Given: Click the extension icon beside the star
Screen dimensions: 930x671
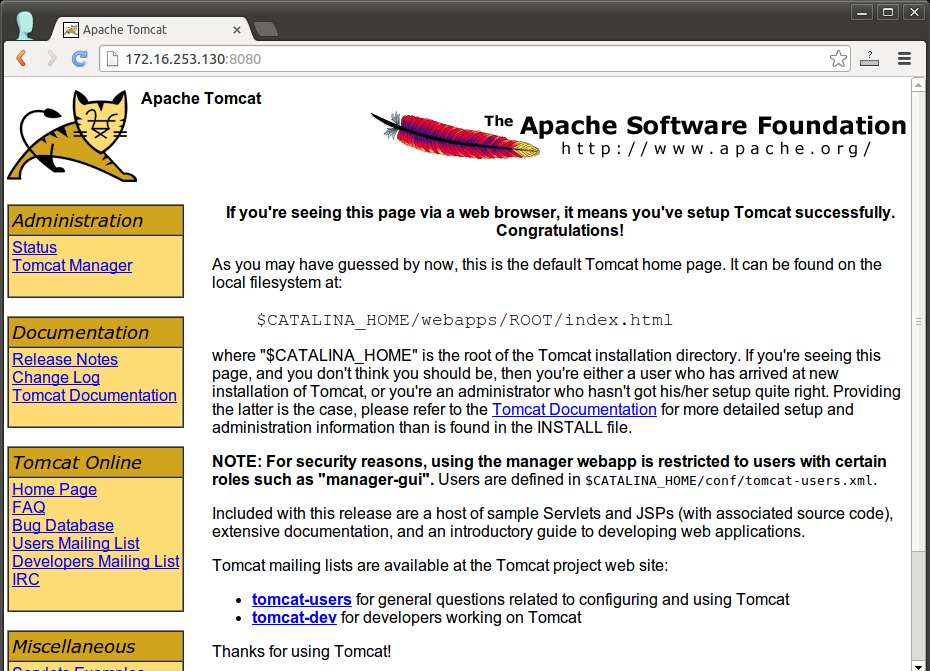Looking at the screenshot, I should coord(870,59).
